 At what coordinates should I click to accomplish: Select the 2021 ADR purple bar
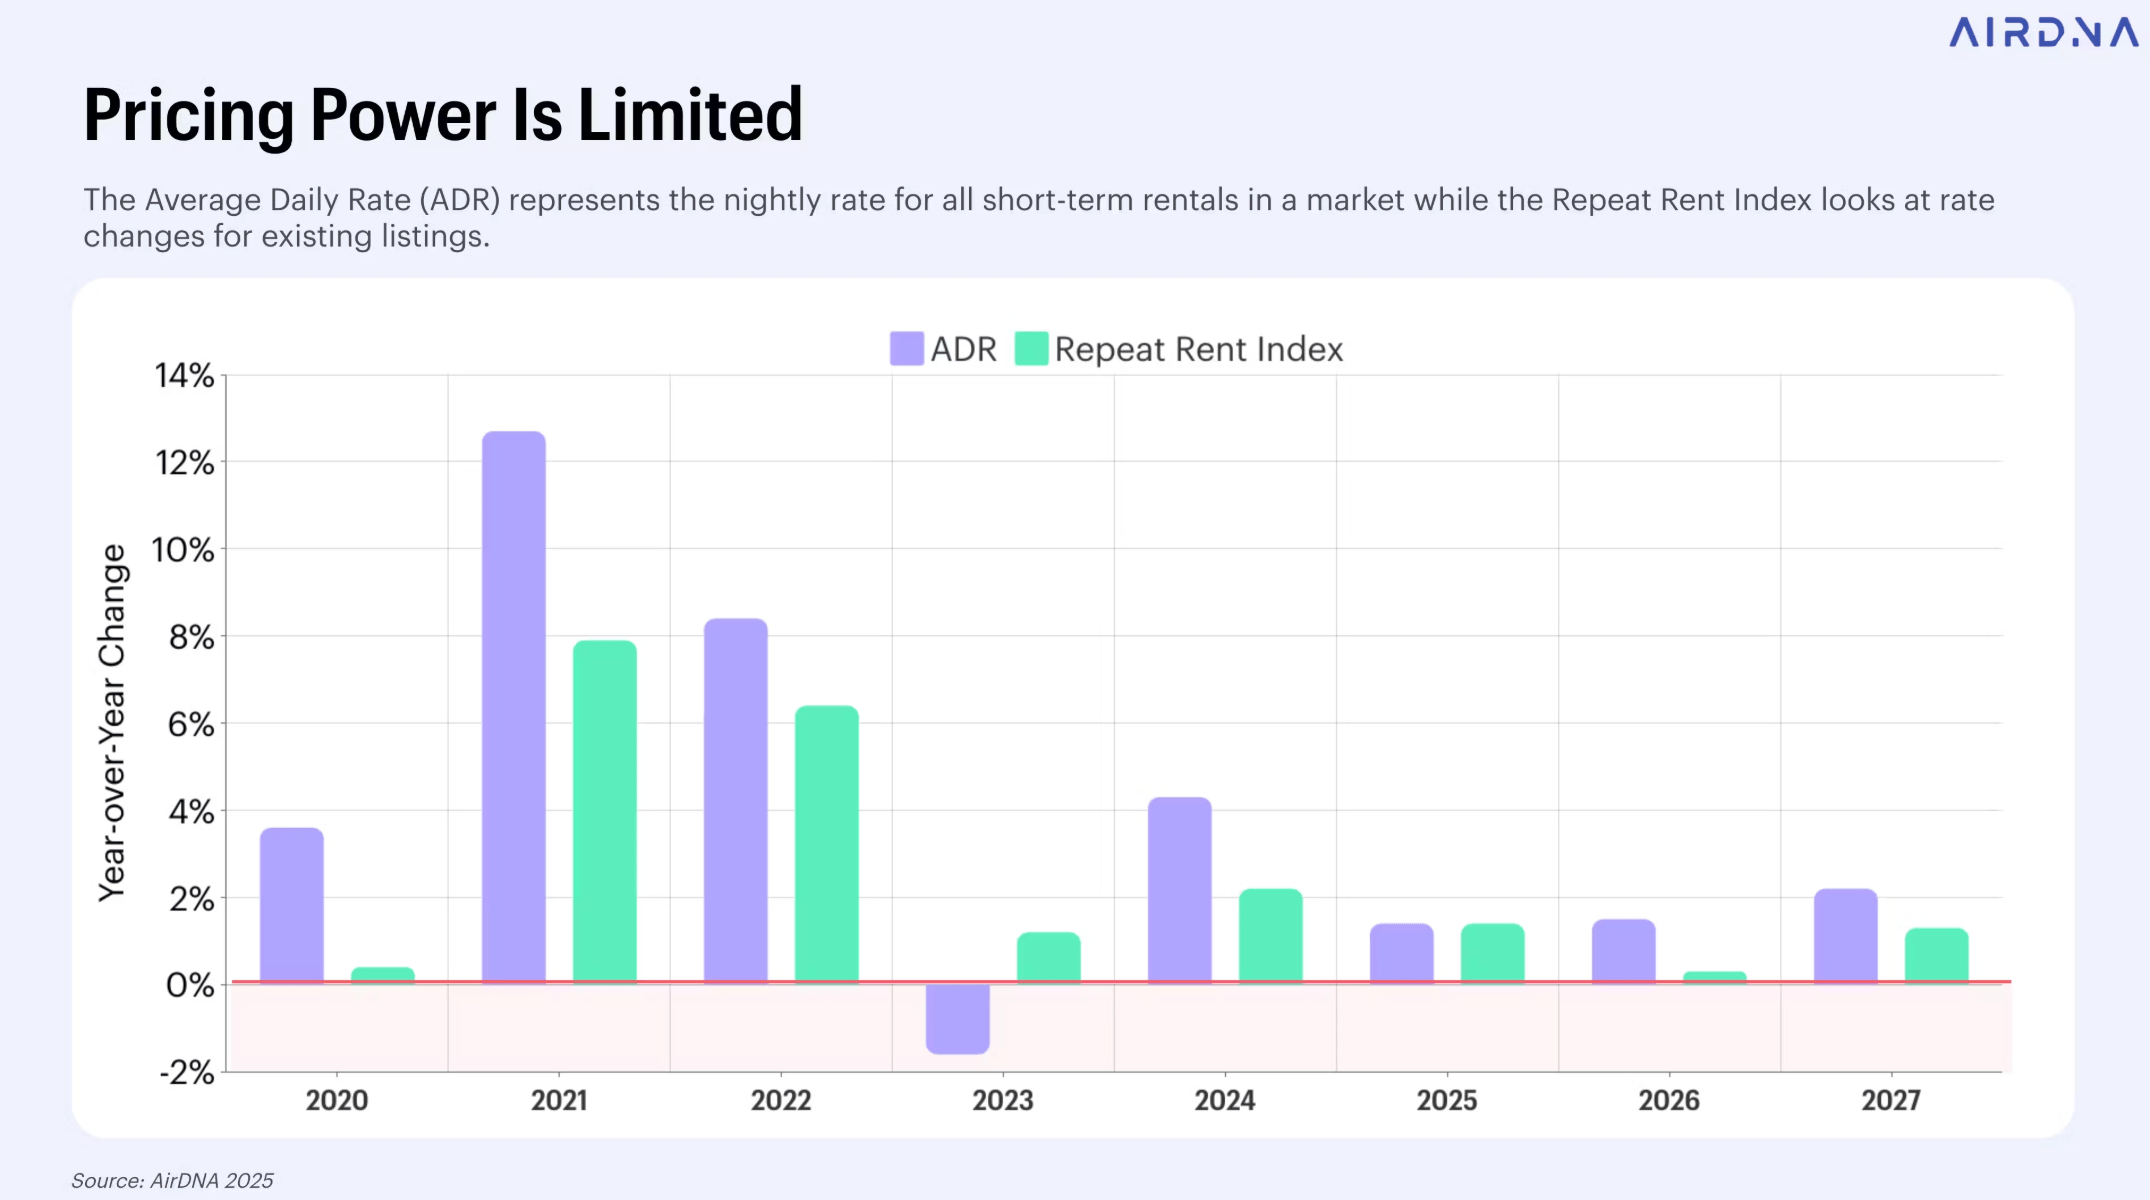514,705
